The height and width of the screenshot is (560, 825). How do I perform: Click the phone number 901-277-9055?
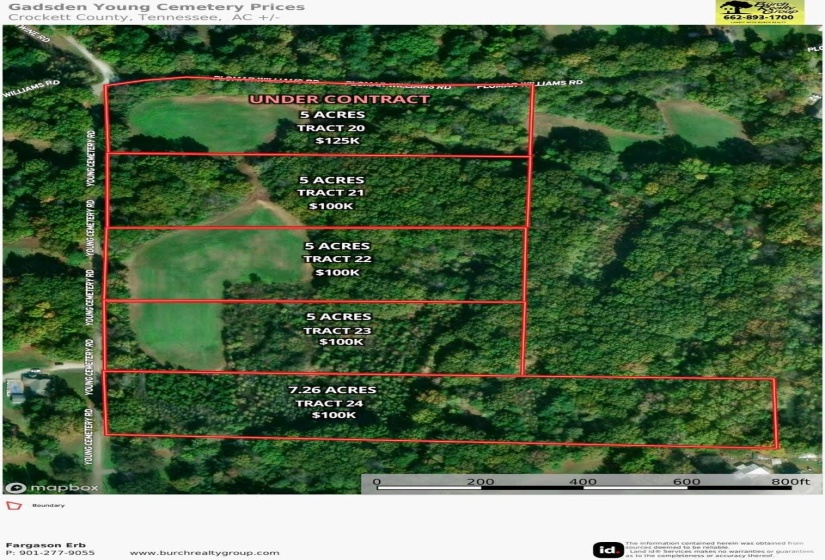pyautogui.click(x=57, y=553)
